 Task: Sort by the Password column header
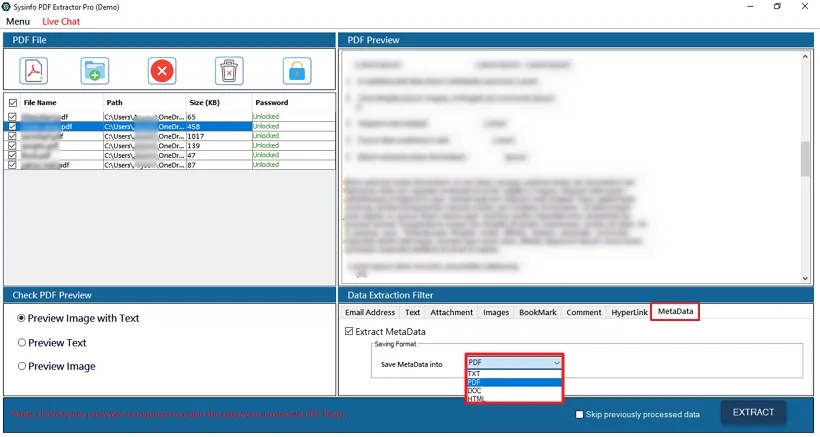[x=293, y=102]
